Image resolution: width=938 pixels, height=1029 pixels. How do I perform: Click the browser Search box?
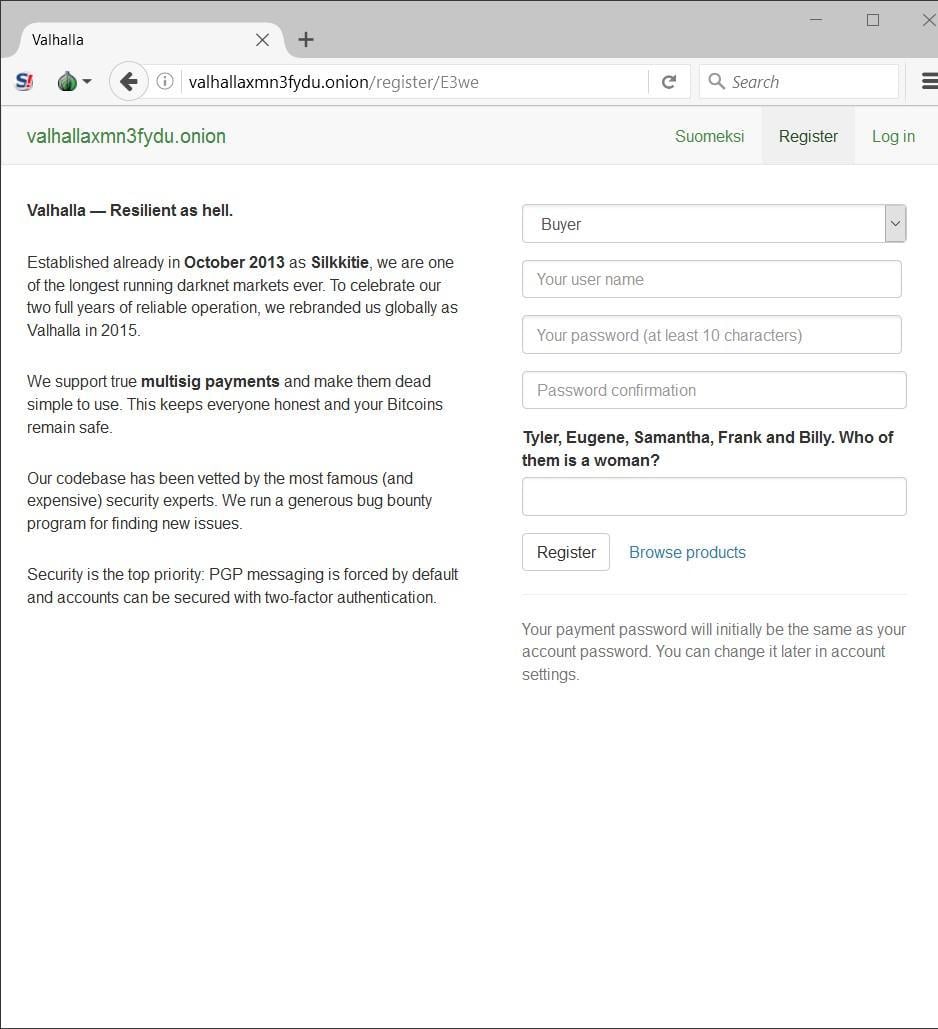pyautogui.click(x=799, y=82)
